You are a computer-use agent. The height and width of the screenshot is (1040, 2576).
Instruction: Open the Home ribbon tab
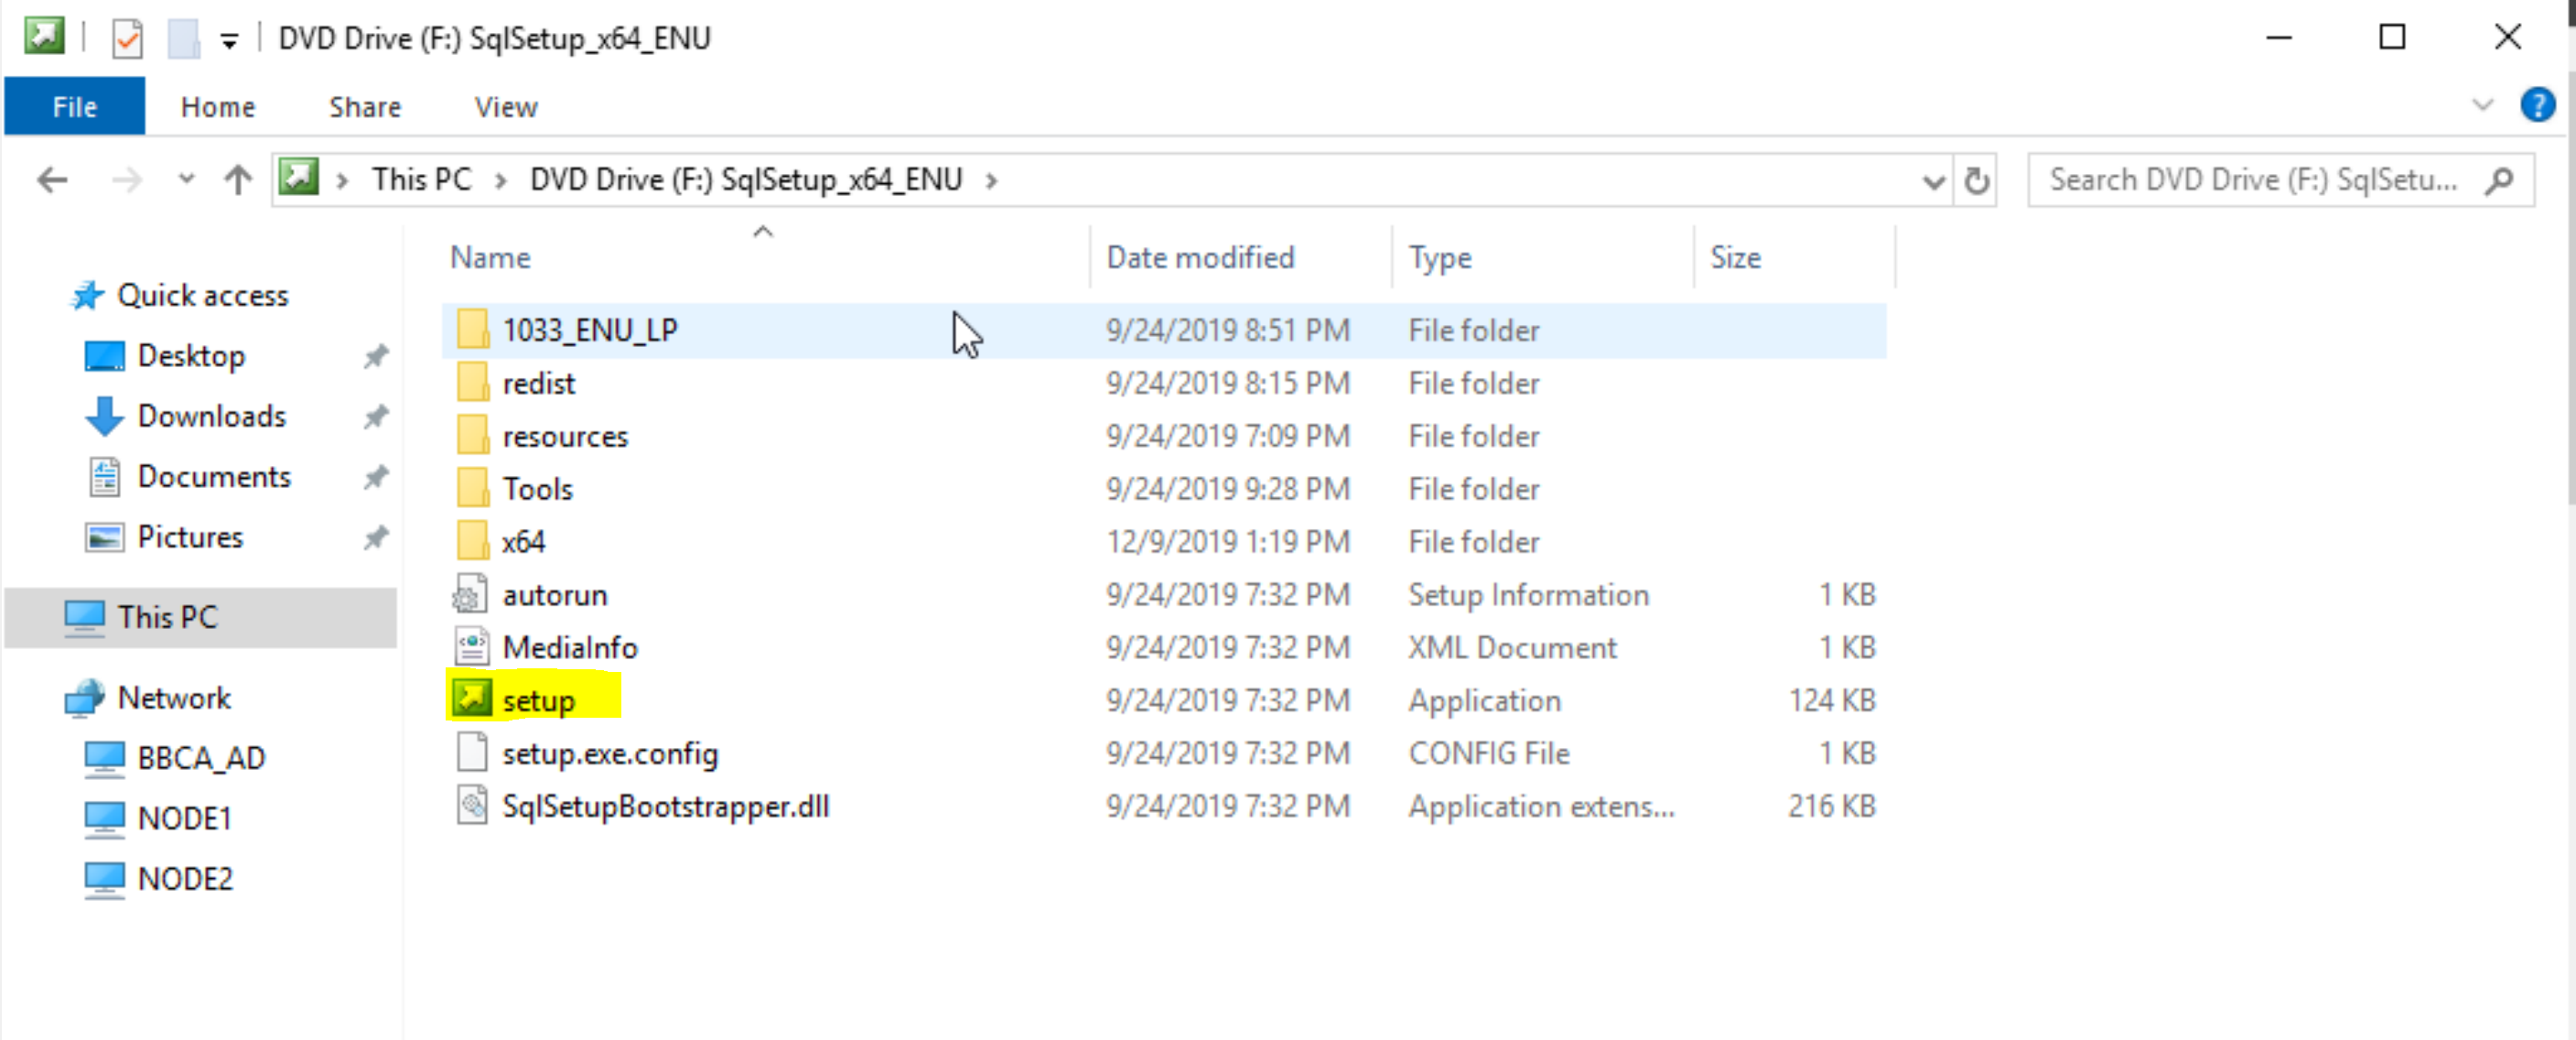[218, 107]
